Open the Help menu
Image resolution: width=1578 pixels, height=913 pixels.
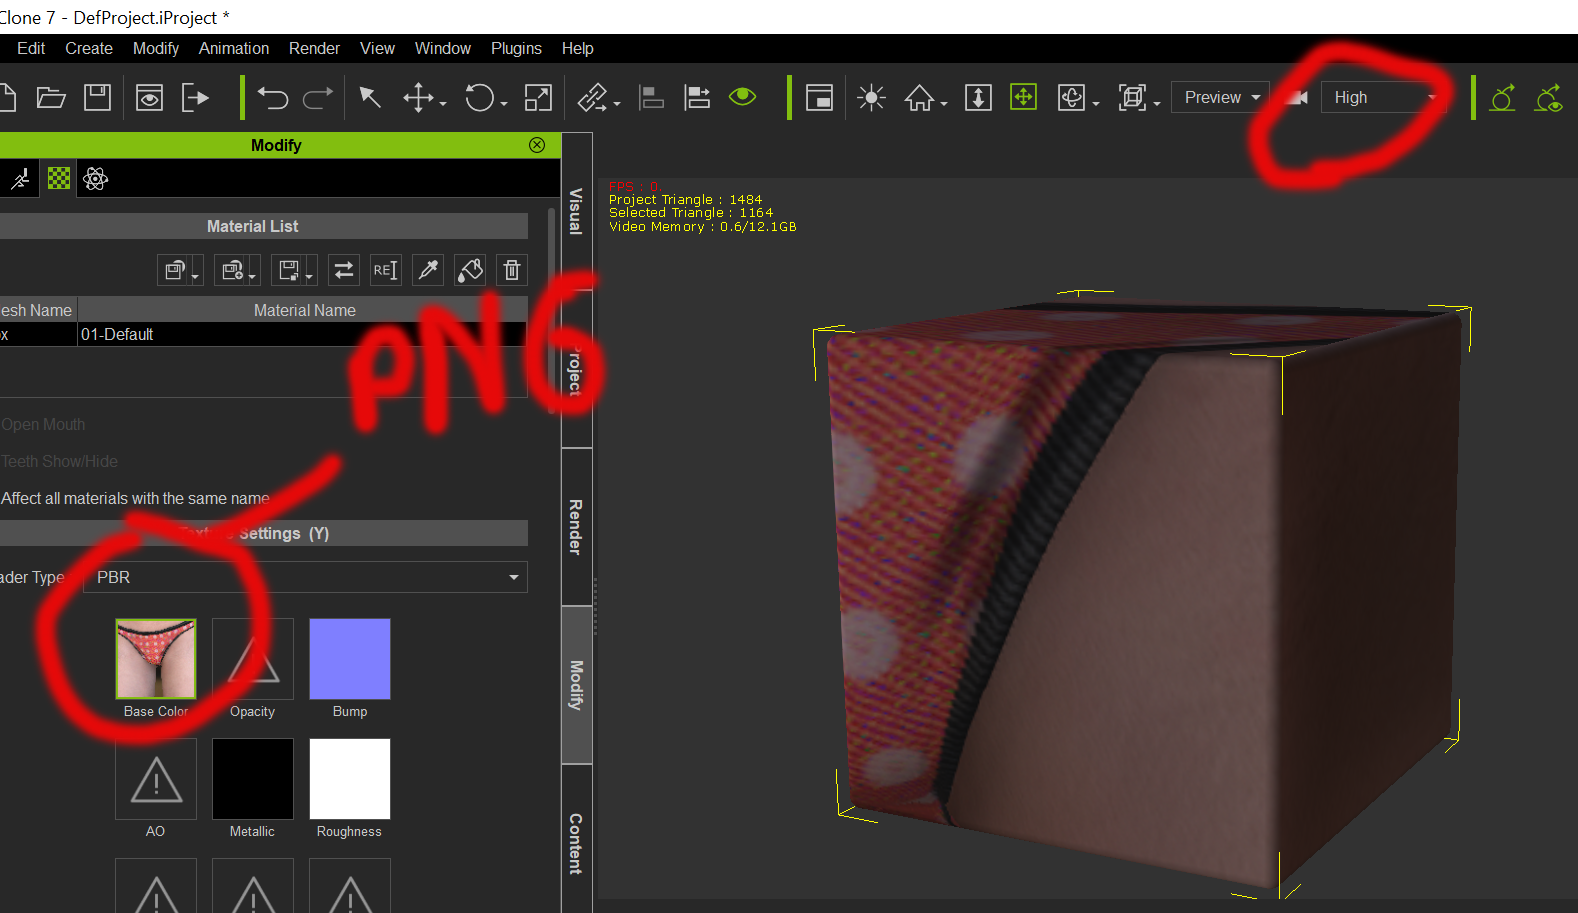[x=577, y=48]
